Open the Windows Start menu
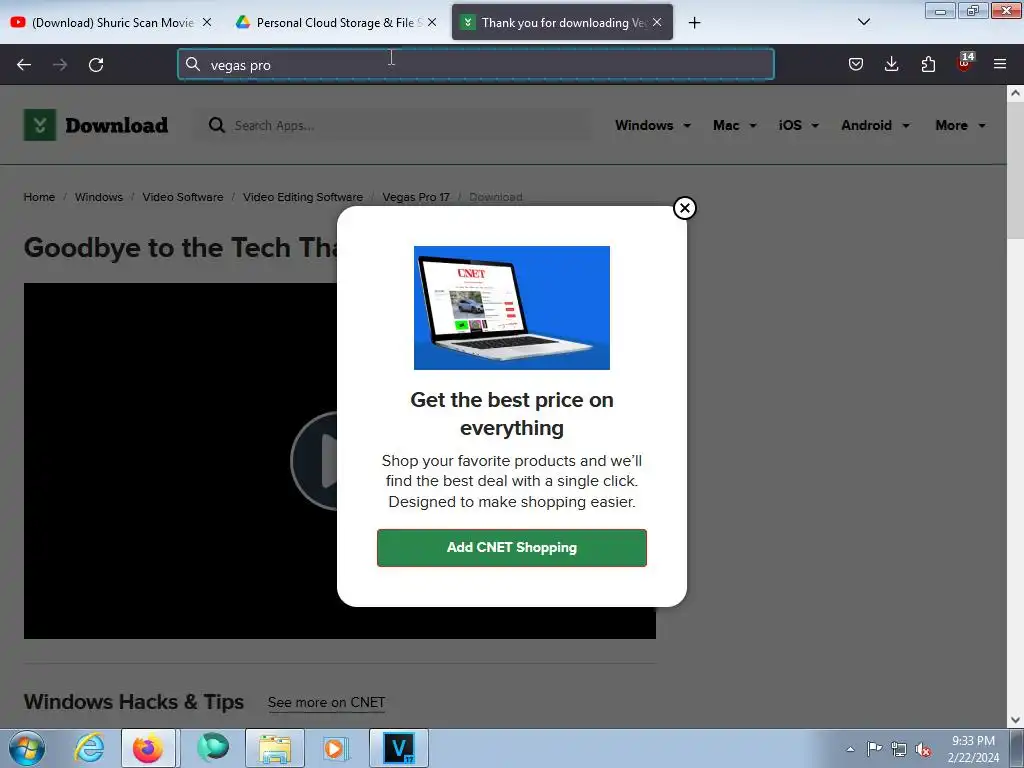This screenshot has height=768, width=1024. pyautogui.click(x=27, y=748)
